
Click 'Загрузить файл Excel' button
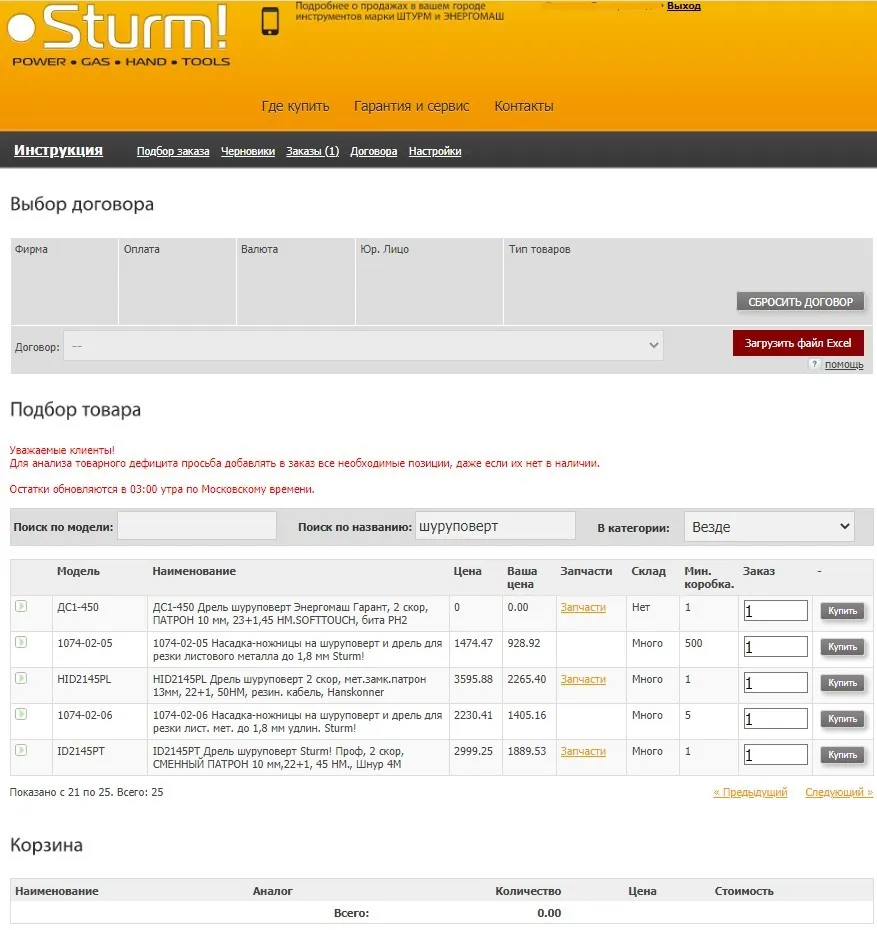click(797, 343)
